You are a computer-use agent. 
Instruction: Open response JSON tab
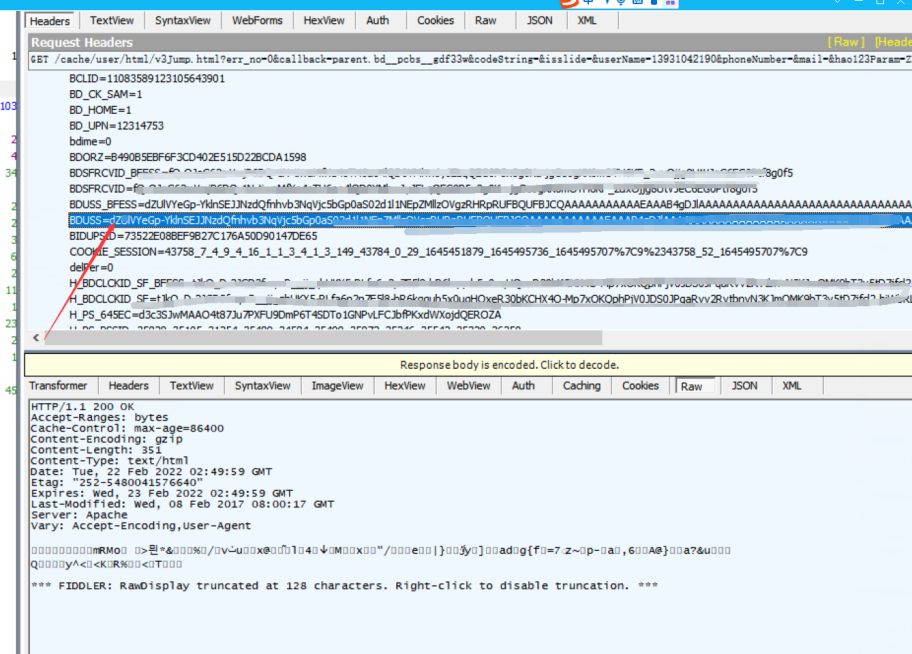tap(744, 386)
